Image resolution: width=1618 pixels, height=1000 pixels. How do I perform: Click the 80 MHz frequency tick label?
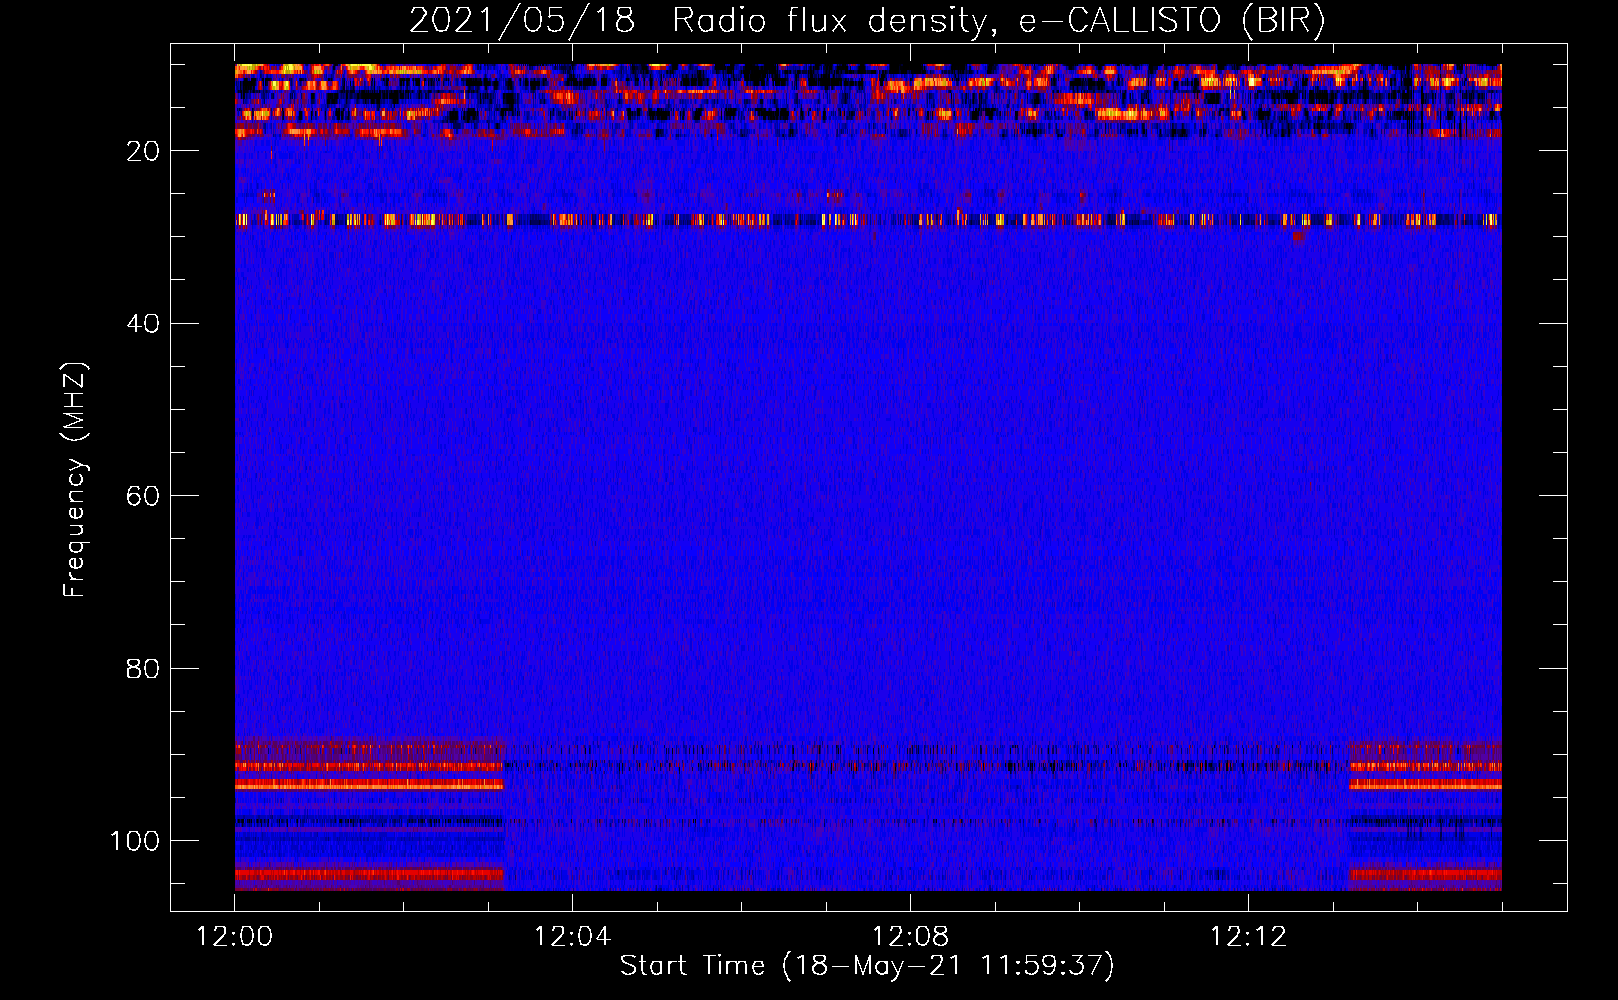(143, 668)
